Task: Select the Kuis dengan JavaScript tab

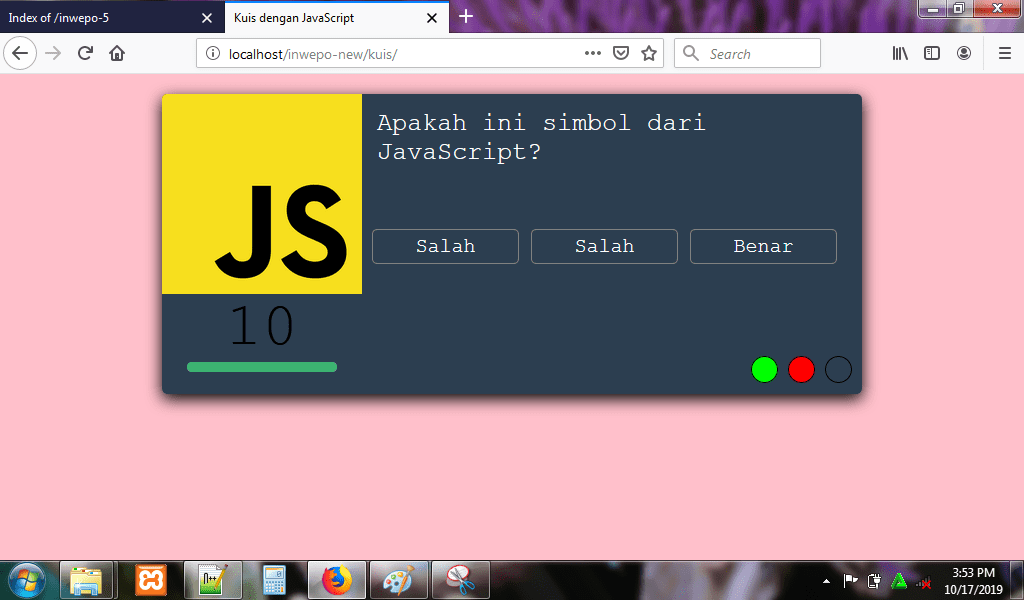Action: [336, 18]
